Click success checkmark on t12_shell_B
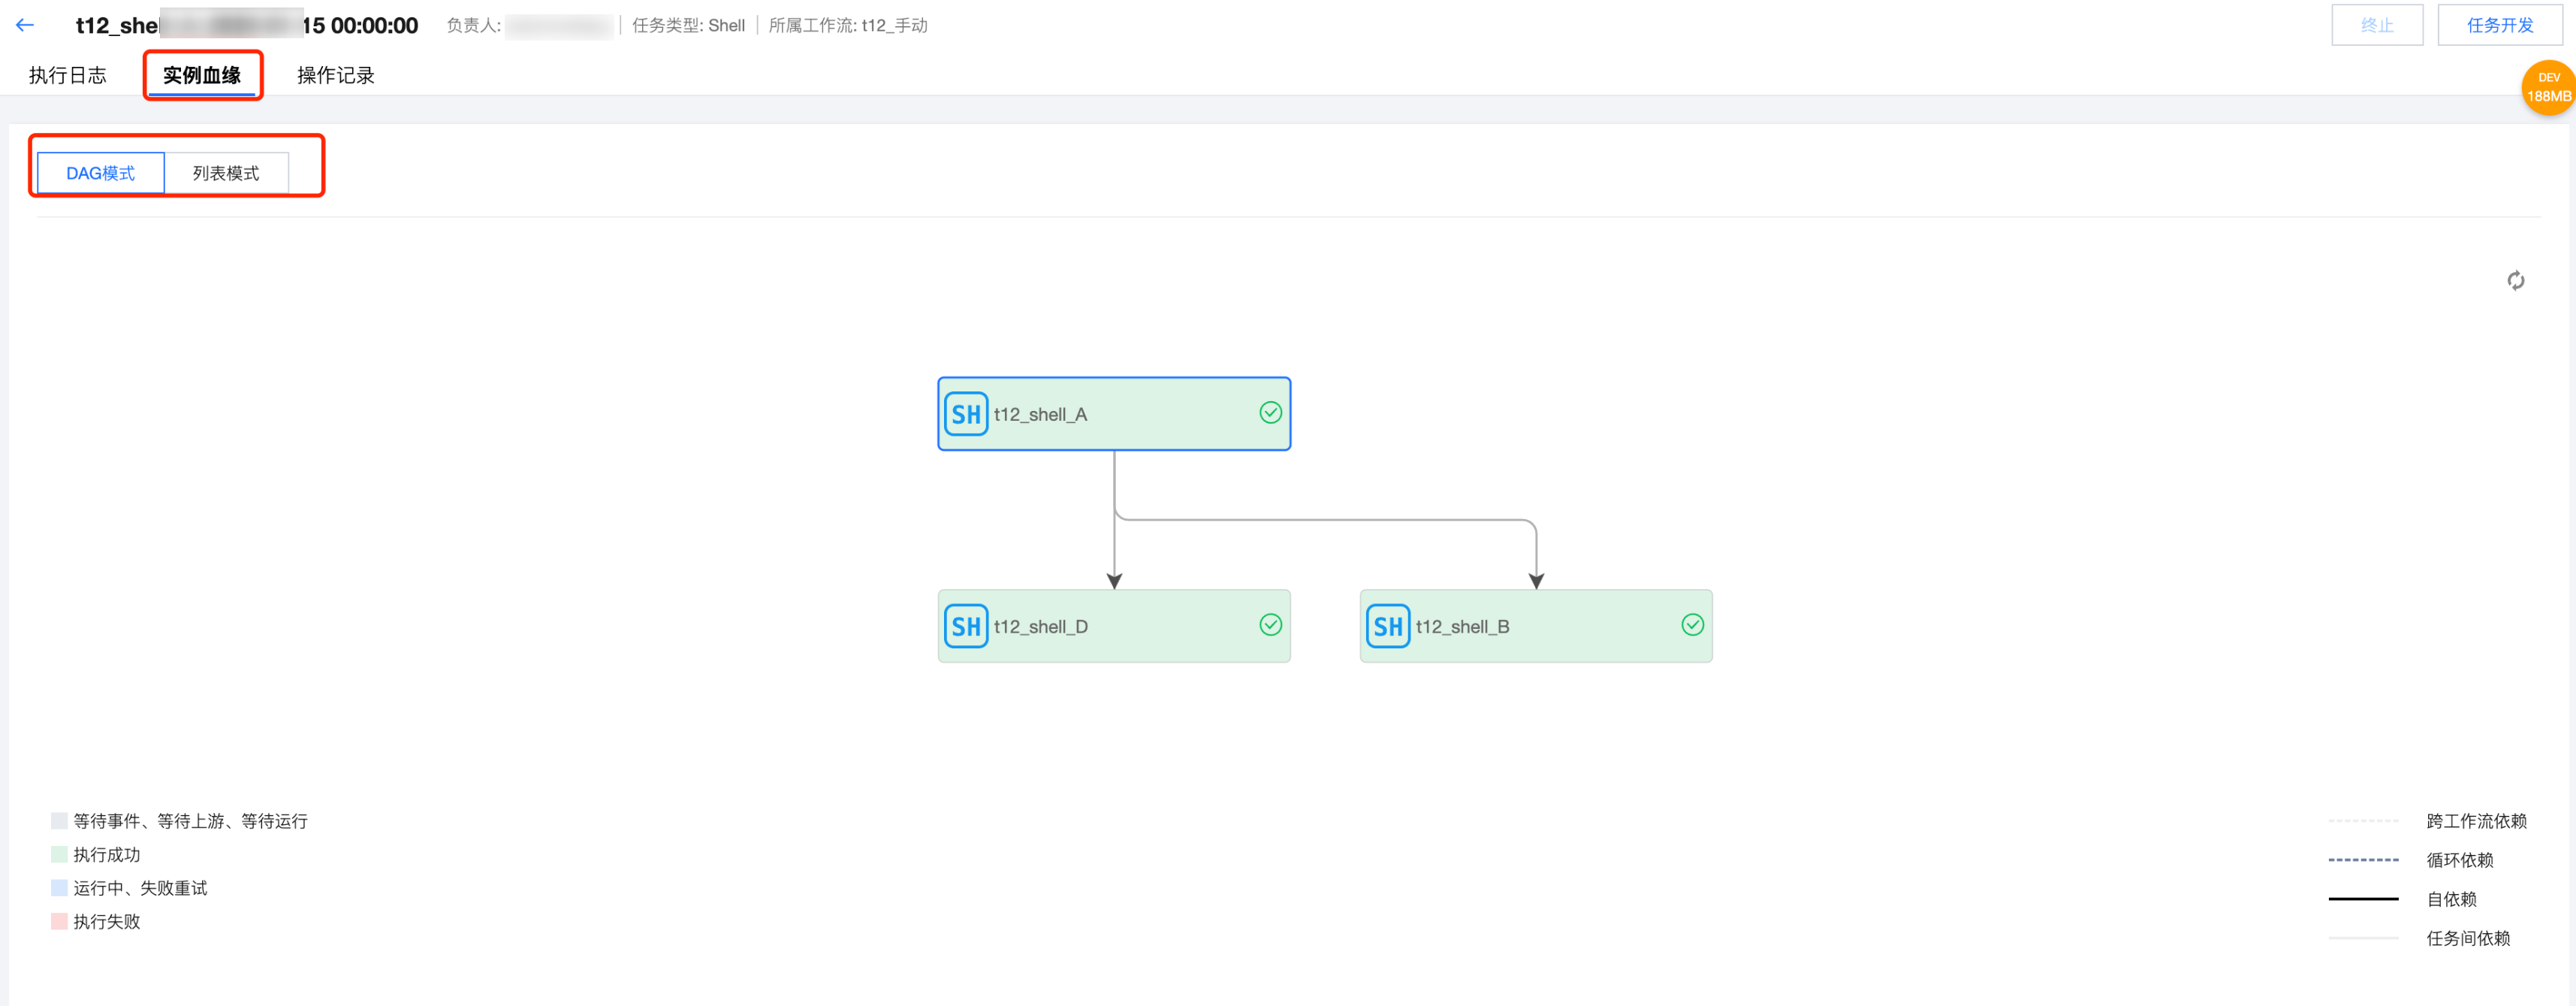This screenshot has width=2576, height=1006. pyautogui.click(x=1692, y=625)
